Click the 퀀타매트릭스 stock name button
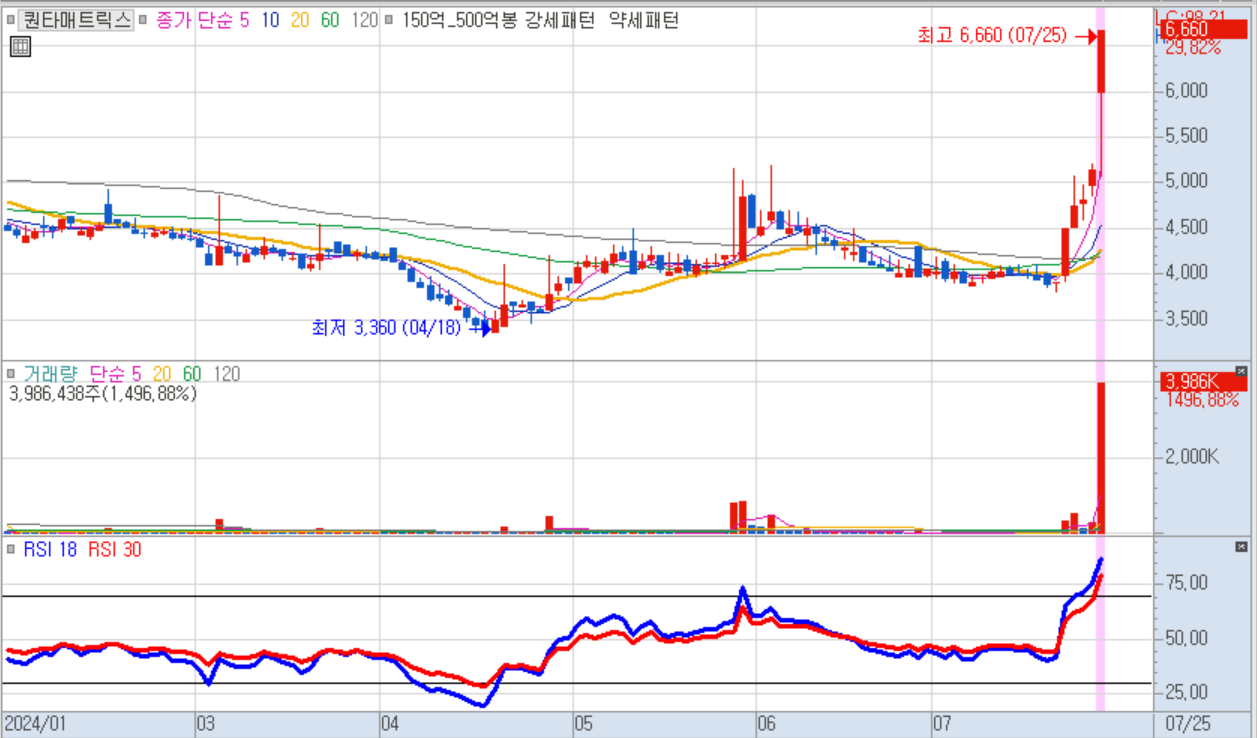 coord(76,20)
